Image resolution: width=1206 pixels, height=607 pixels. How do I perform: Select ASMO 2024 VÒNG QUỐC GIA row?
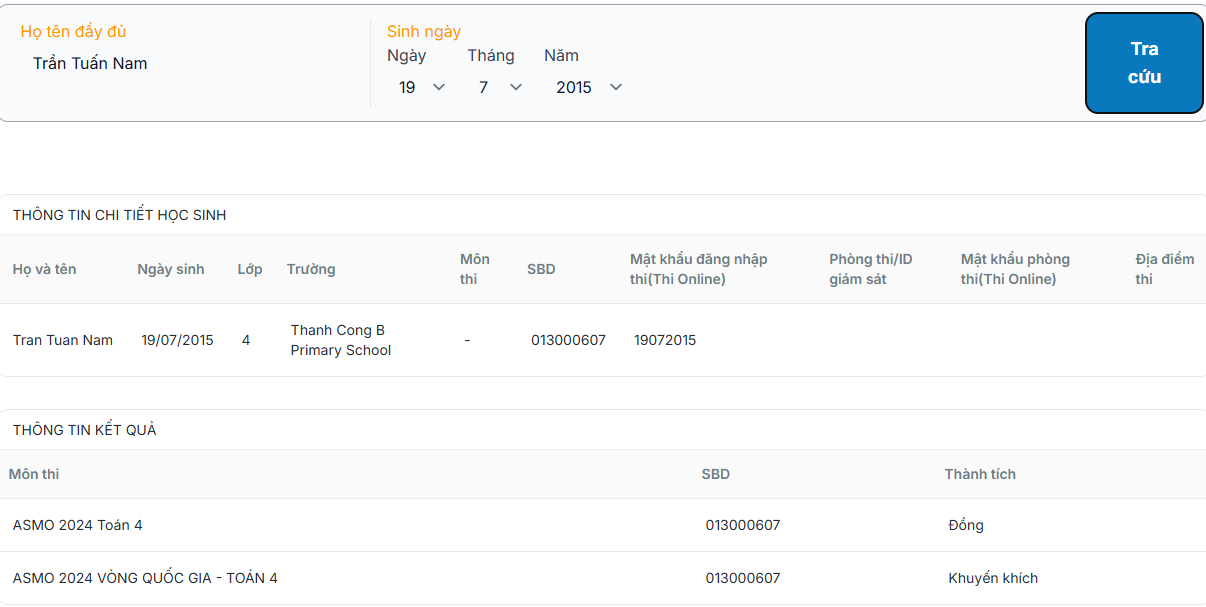(145, 578)
